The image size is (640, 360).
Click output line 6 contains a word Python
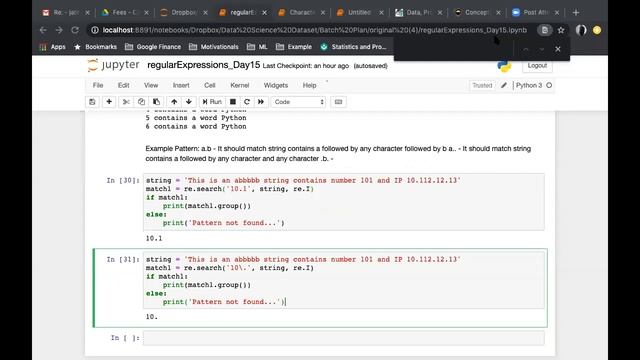coord(196,127)
